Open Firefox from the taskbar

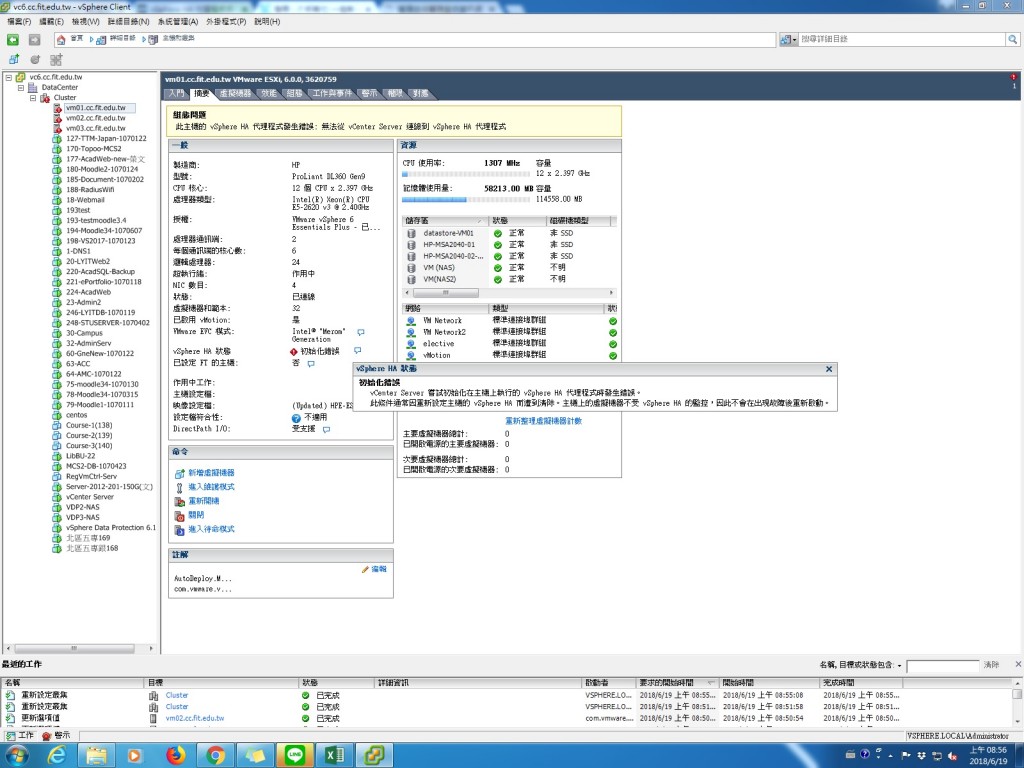175,756
